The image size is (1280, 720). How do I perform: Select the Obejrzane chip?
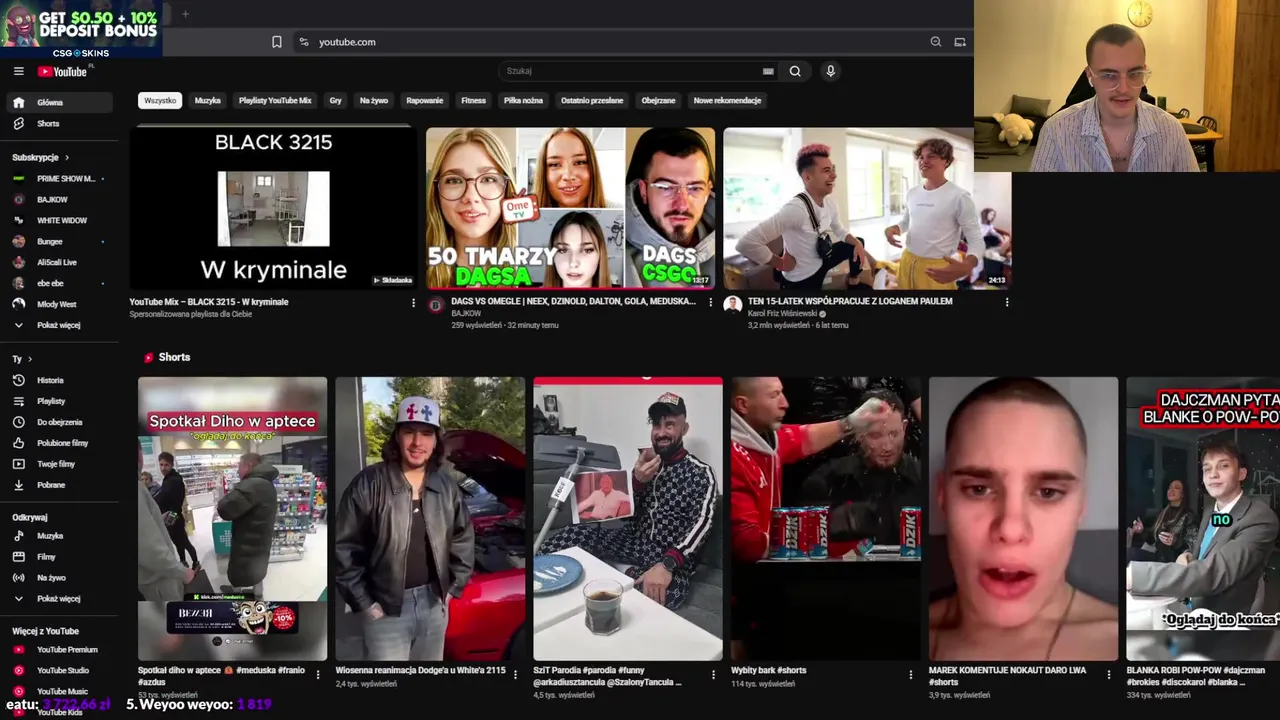(x=659, y=101)
